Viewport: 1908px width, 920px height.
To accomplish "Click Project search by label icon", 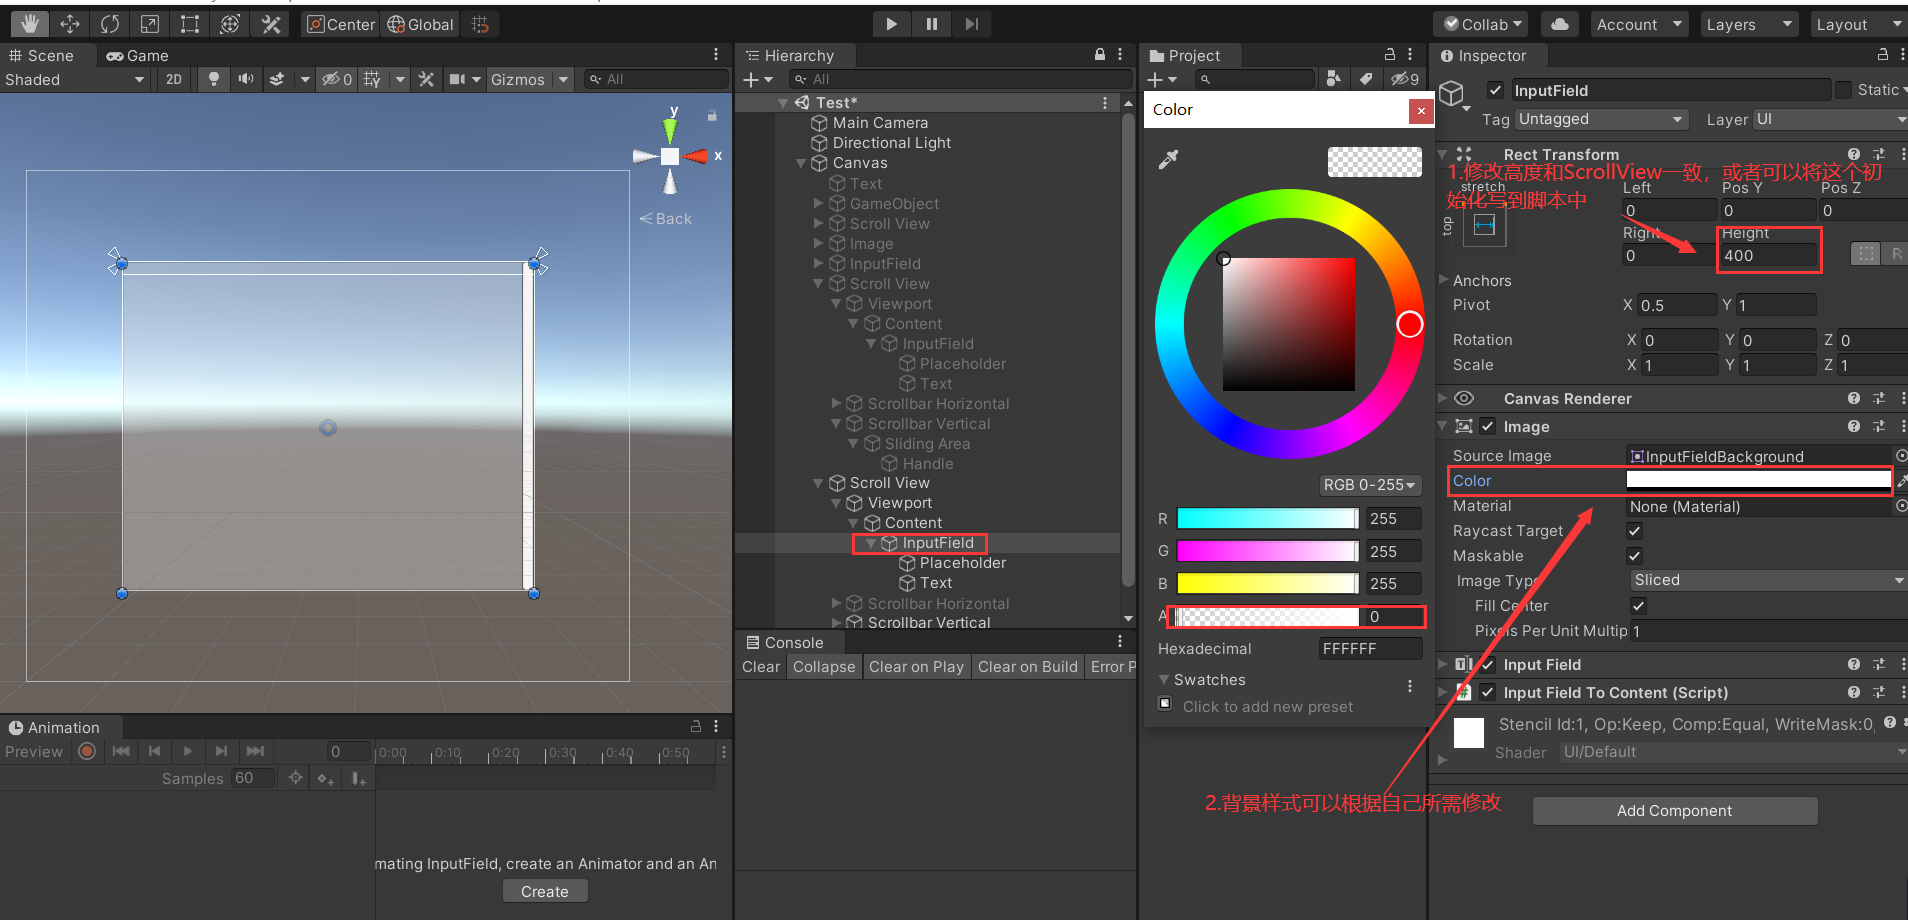I will (x=1366, y=79).
